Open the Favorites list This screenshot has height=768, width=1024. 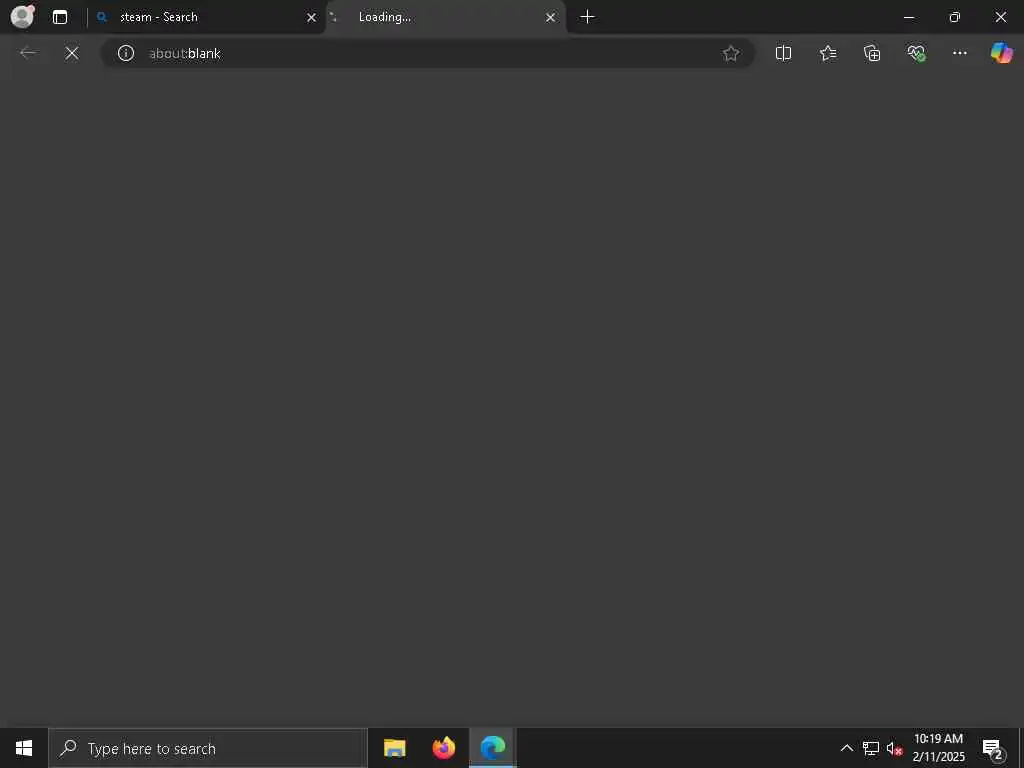[827, 53]
